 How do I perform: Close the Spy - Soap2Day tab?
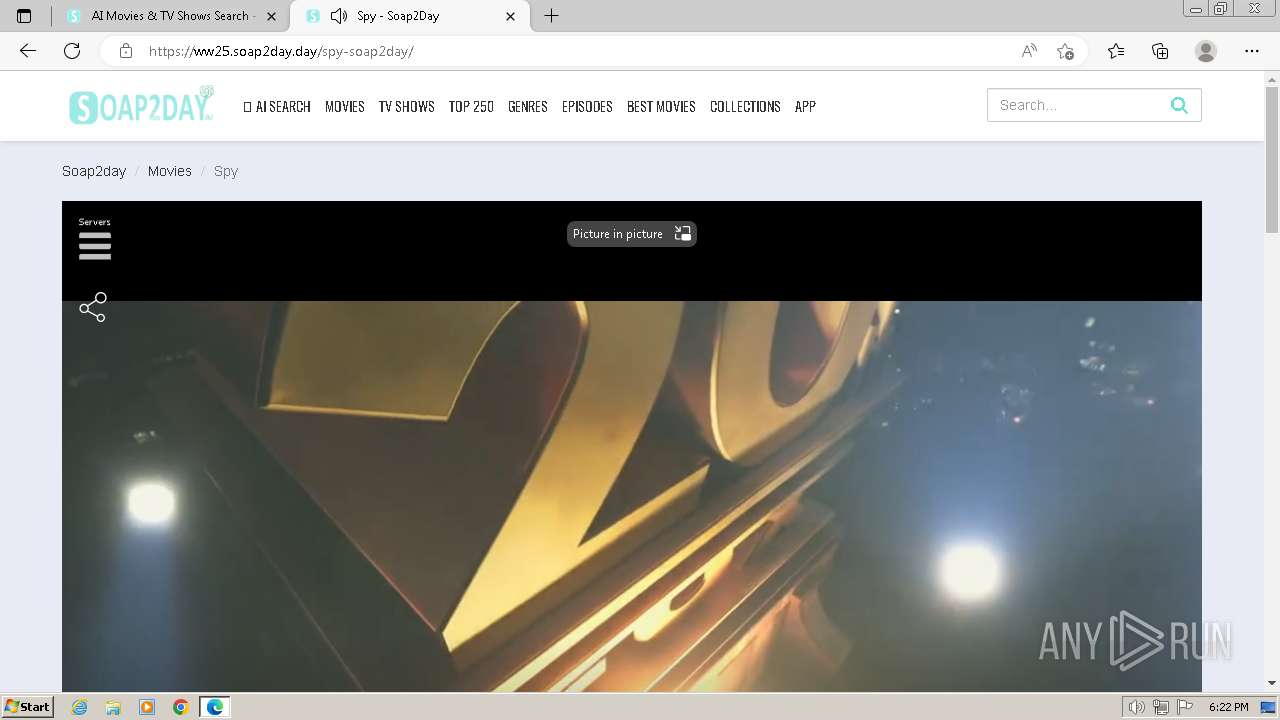511,16
